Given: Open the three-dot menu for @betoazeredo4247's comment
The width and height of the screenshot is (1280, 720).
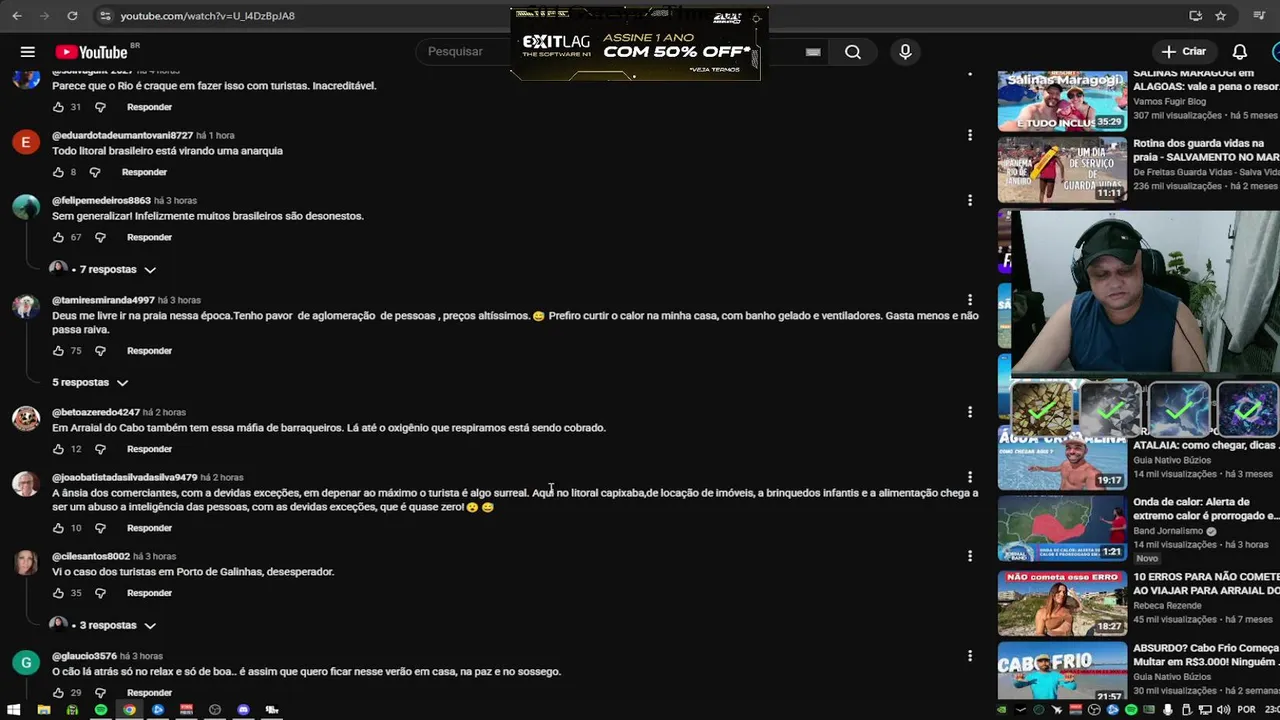Looking at the screenshot, I should pyautogui.click(x=969, y=412).
